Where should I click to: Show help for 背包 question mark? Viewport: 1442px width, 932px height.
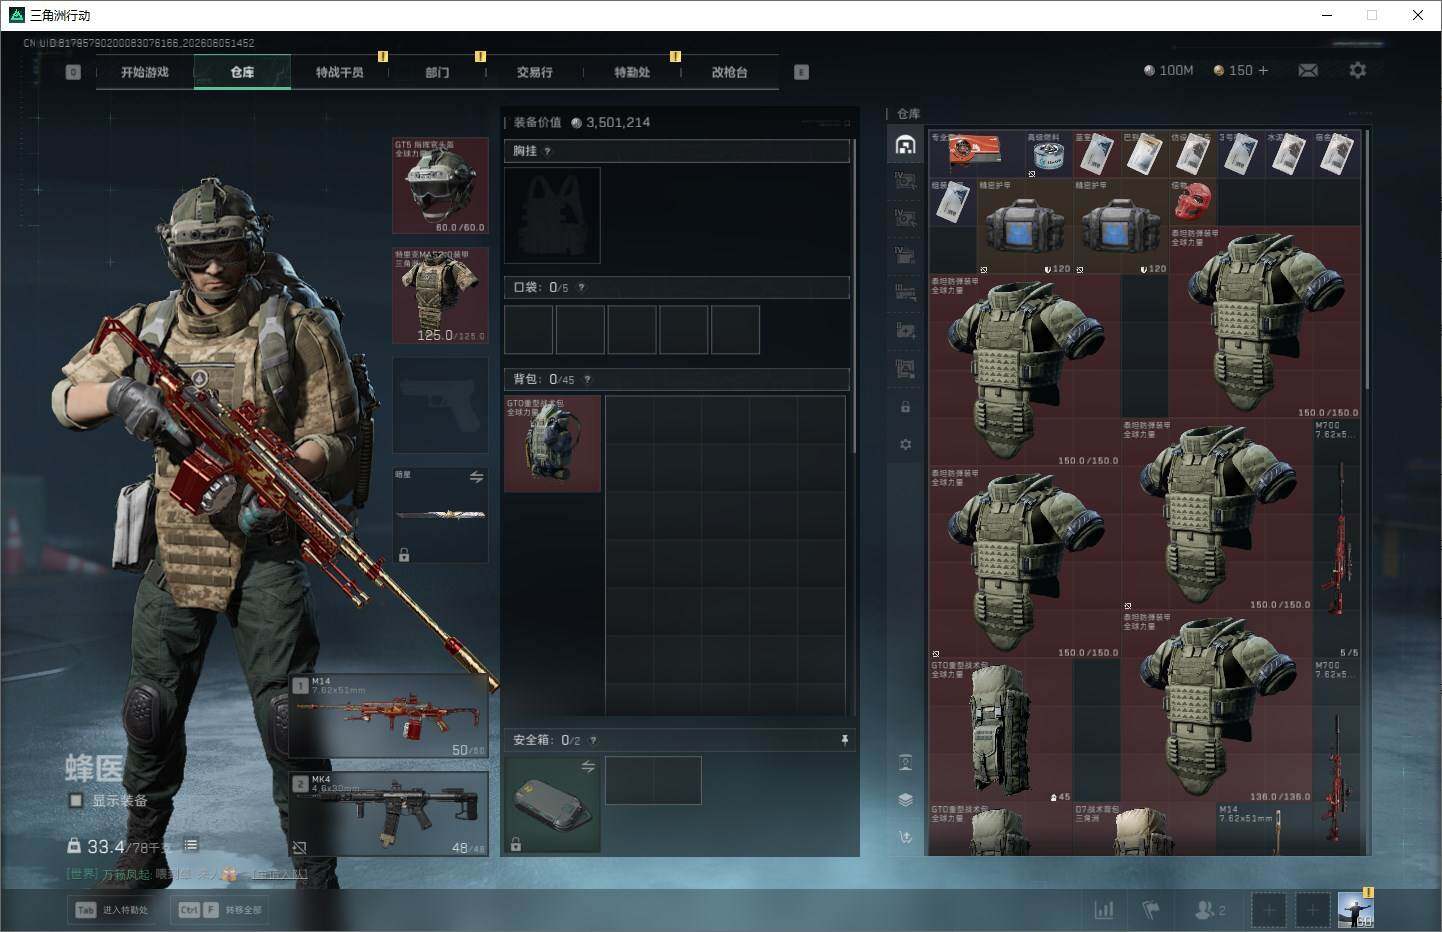587,379
